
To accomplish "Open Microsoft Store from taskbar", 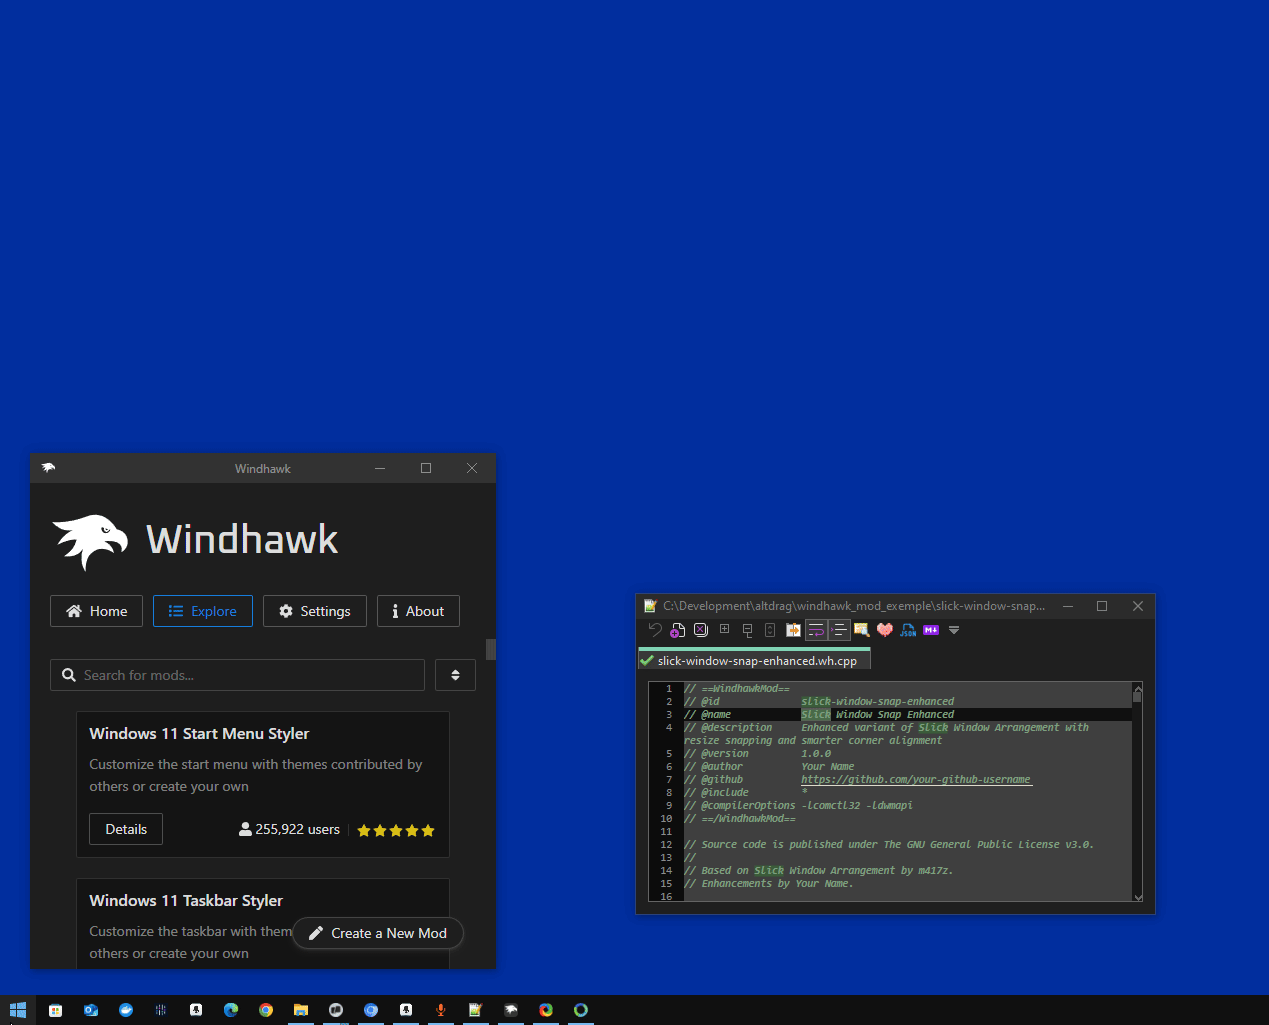I will pos(56,1010).
